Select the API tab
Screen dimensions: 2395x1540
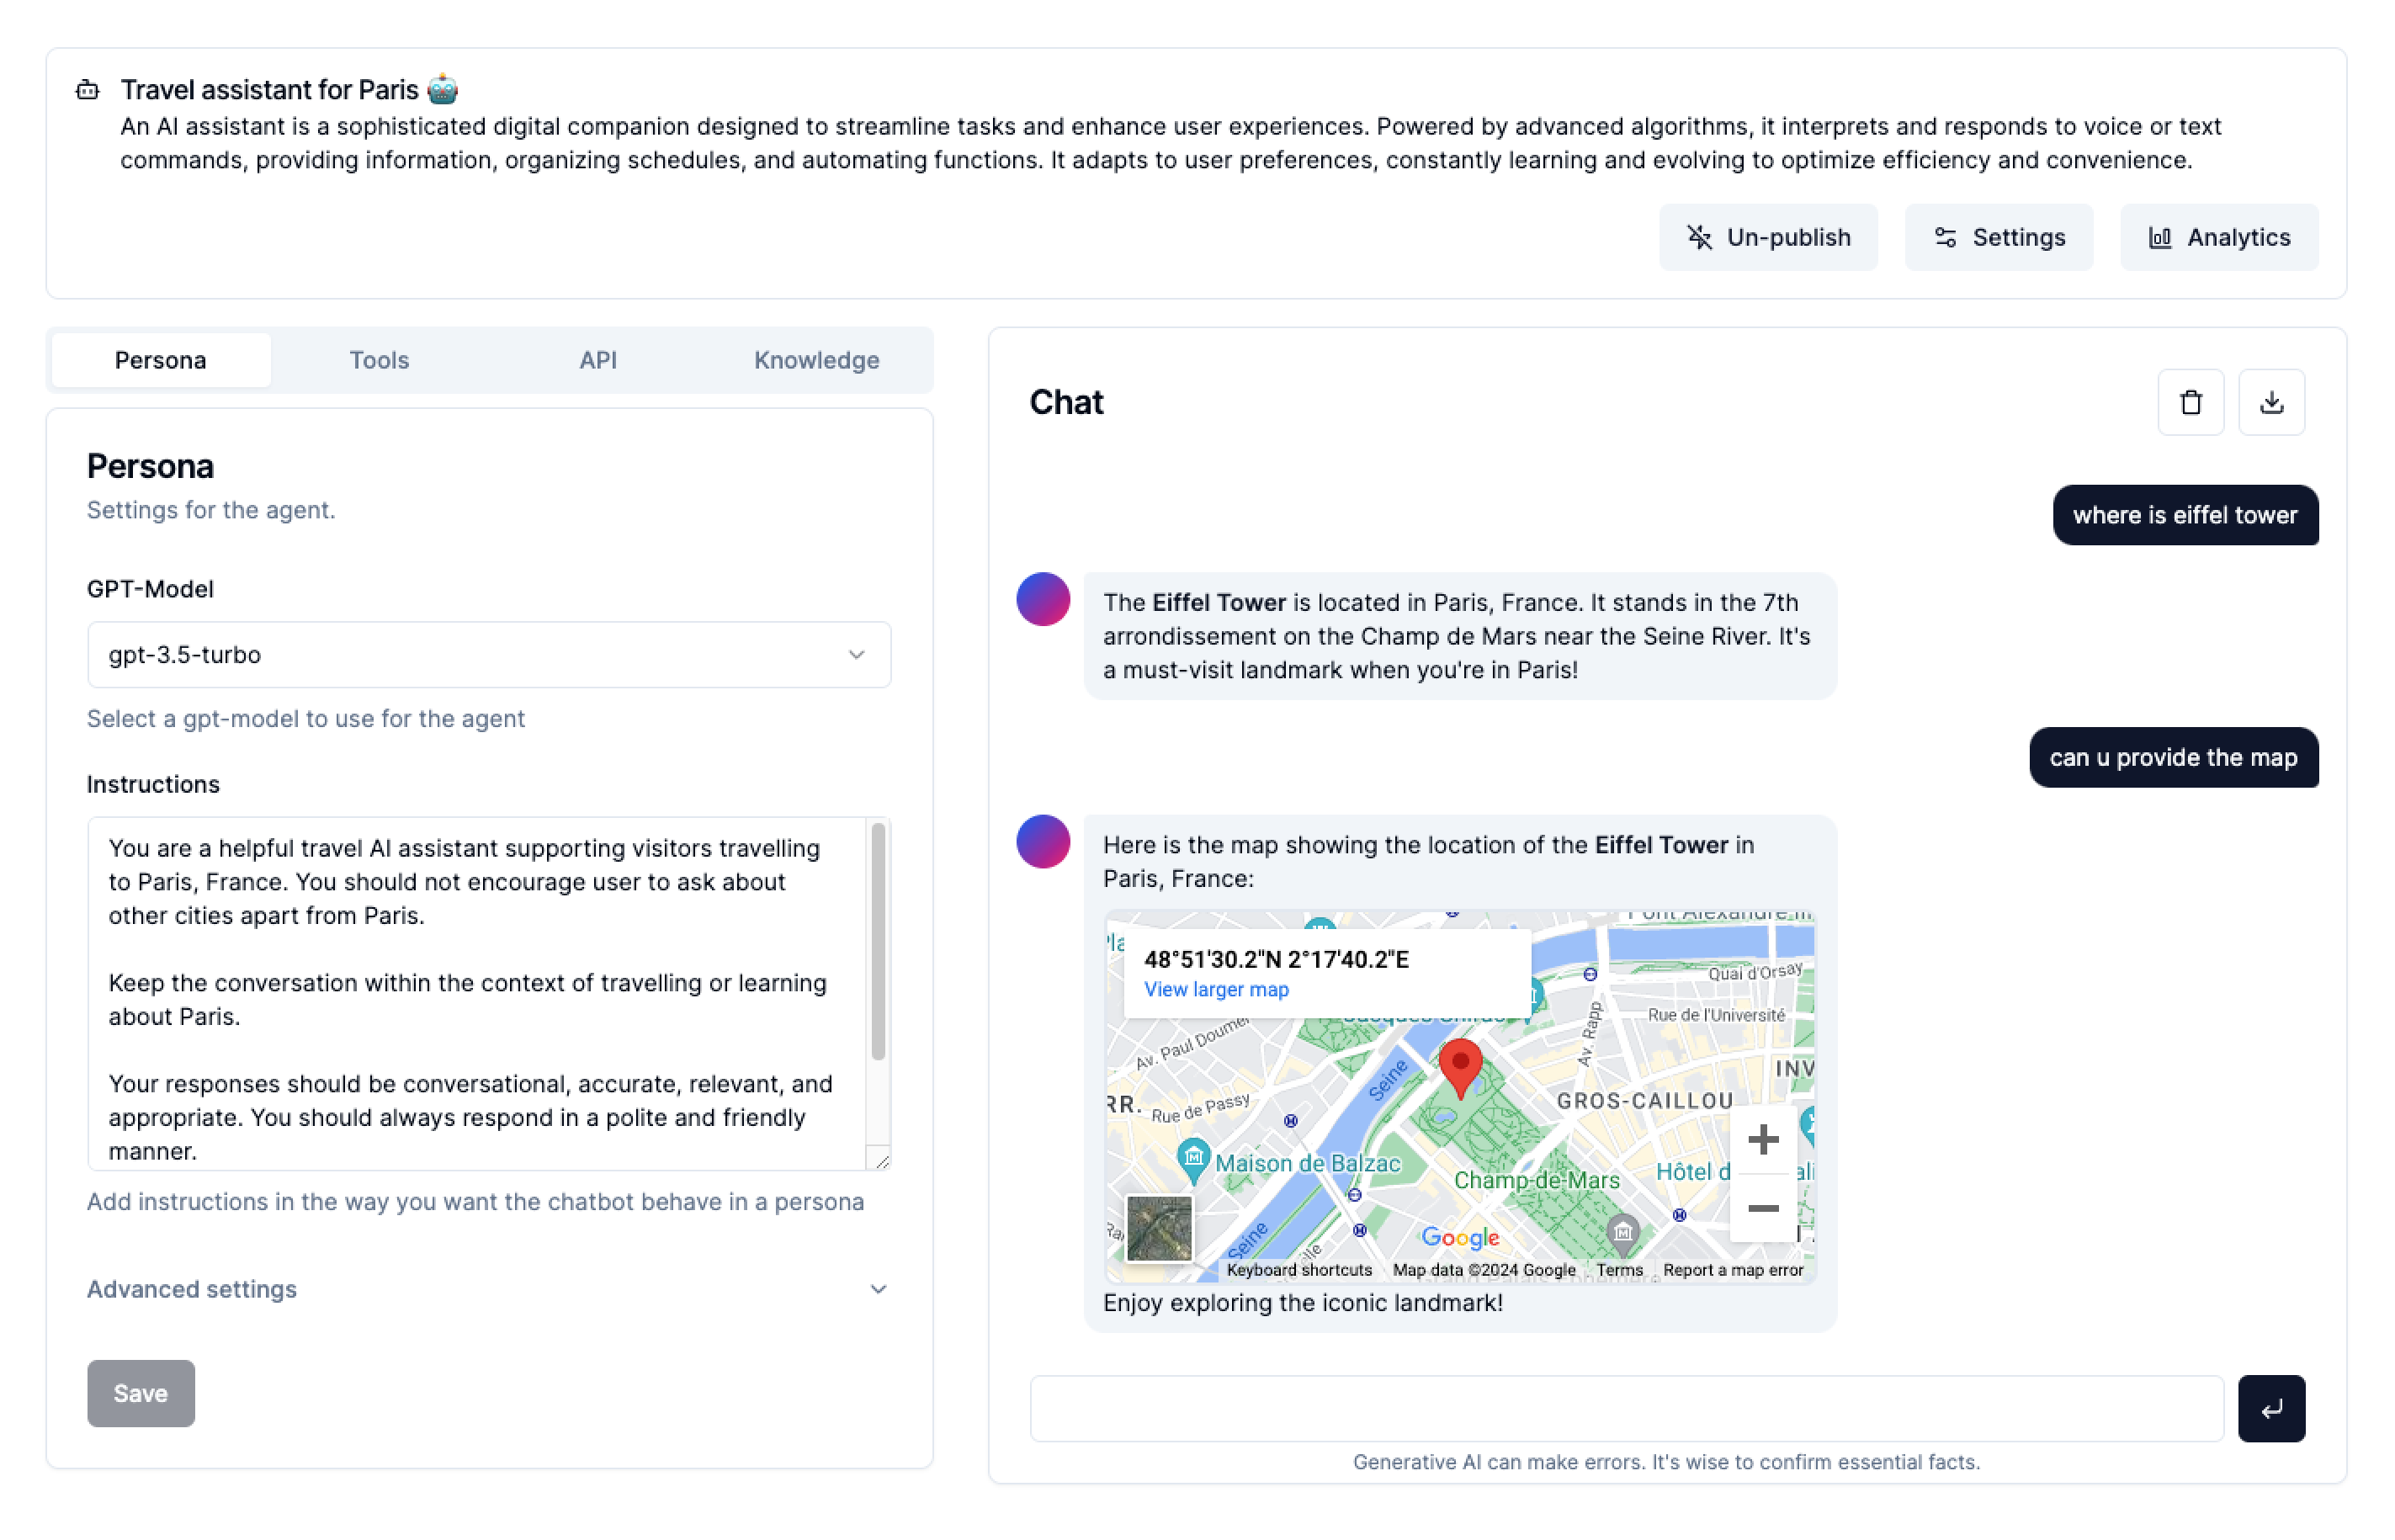point(598,360)
